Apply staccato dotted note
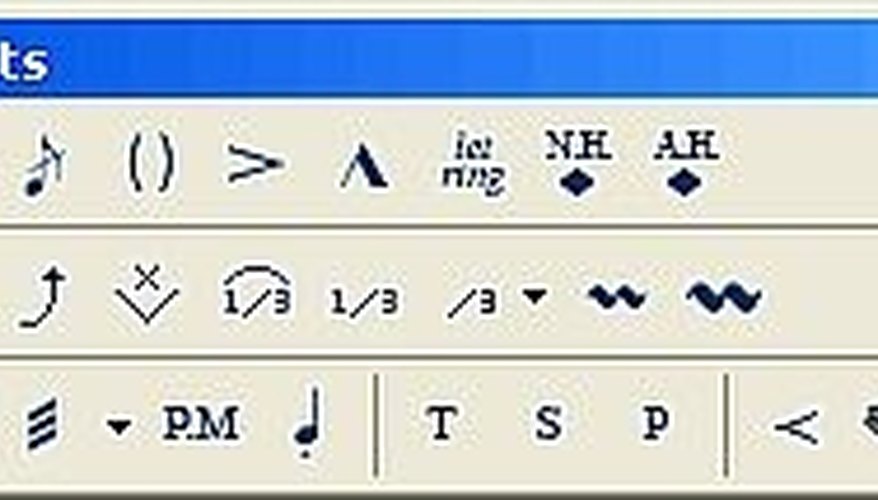 [x=308, y=423]
